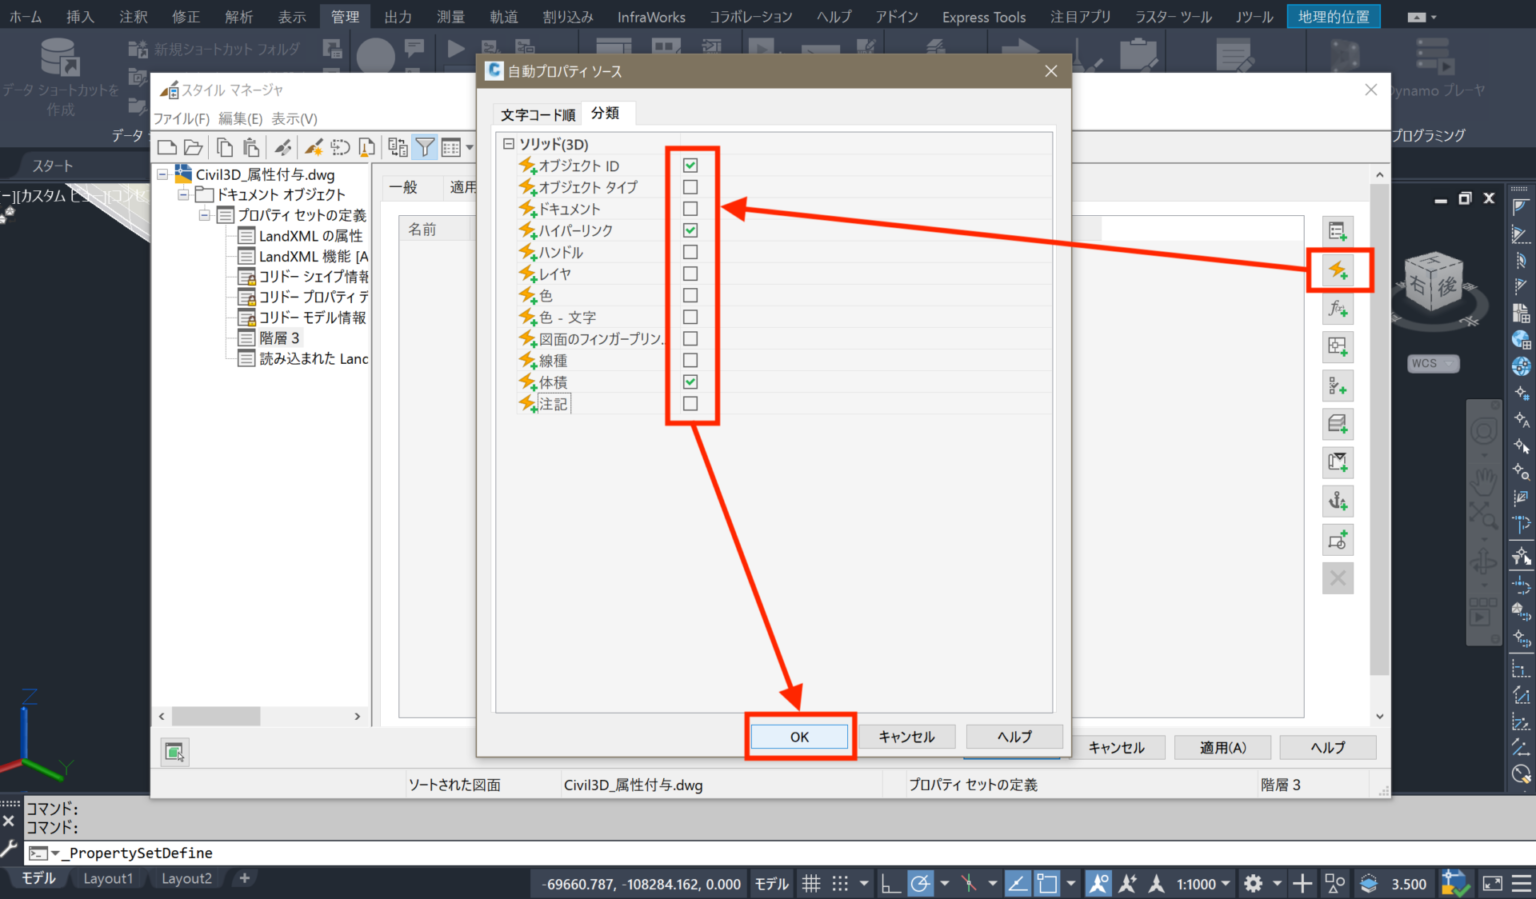Collapse the ソリッド(3D) tree node
1536x899 pixels.
point(510,143)
